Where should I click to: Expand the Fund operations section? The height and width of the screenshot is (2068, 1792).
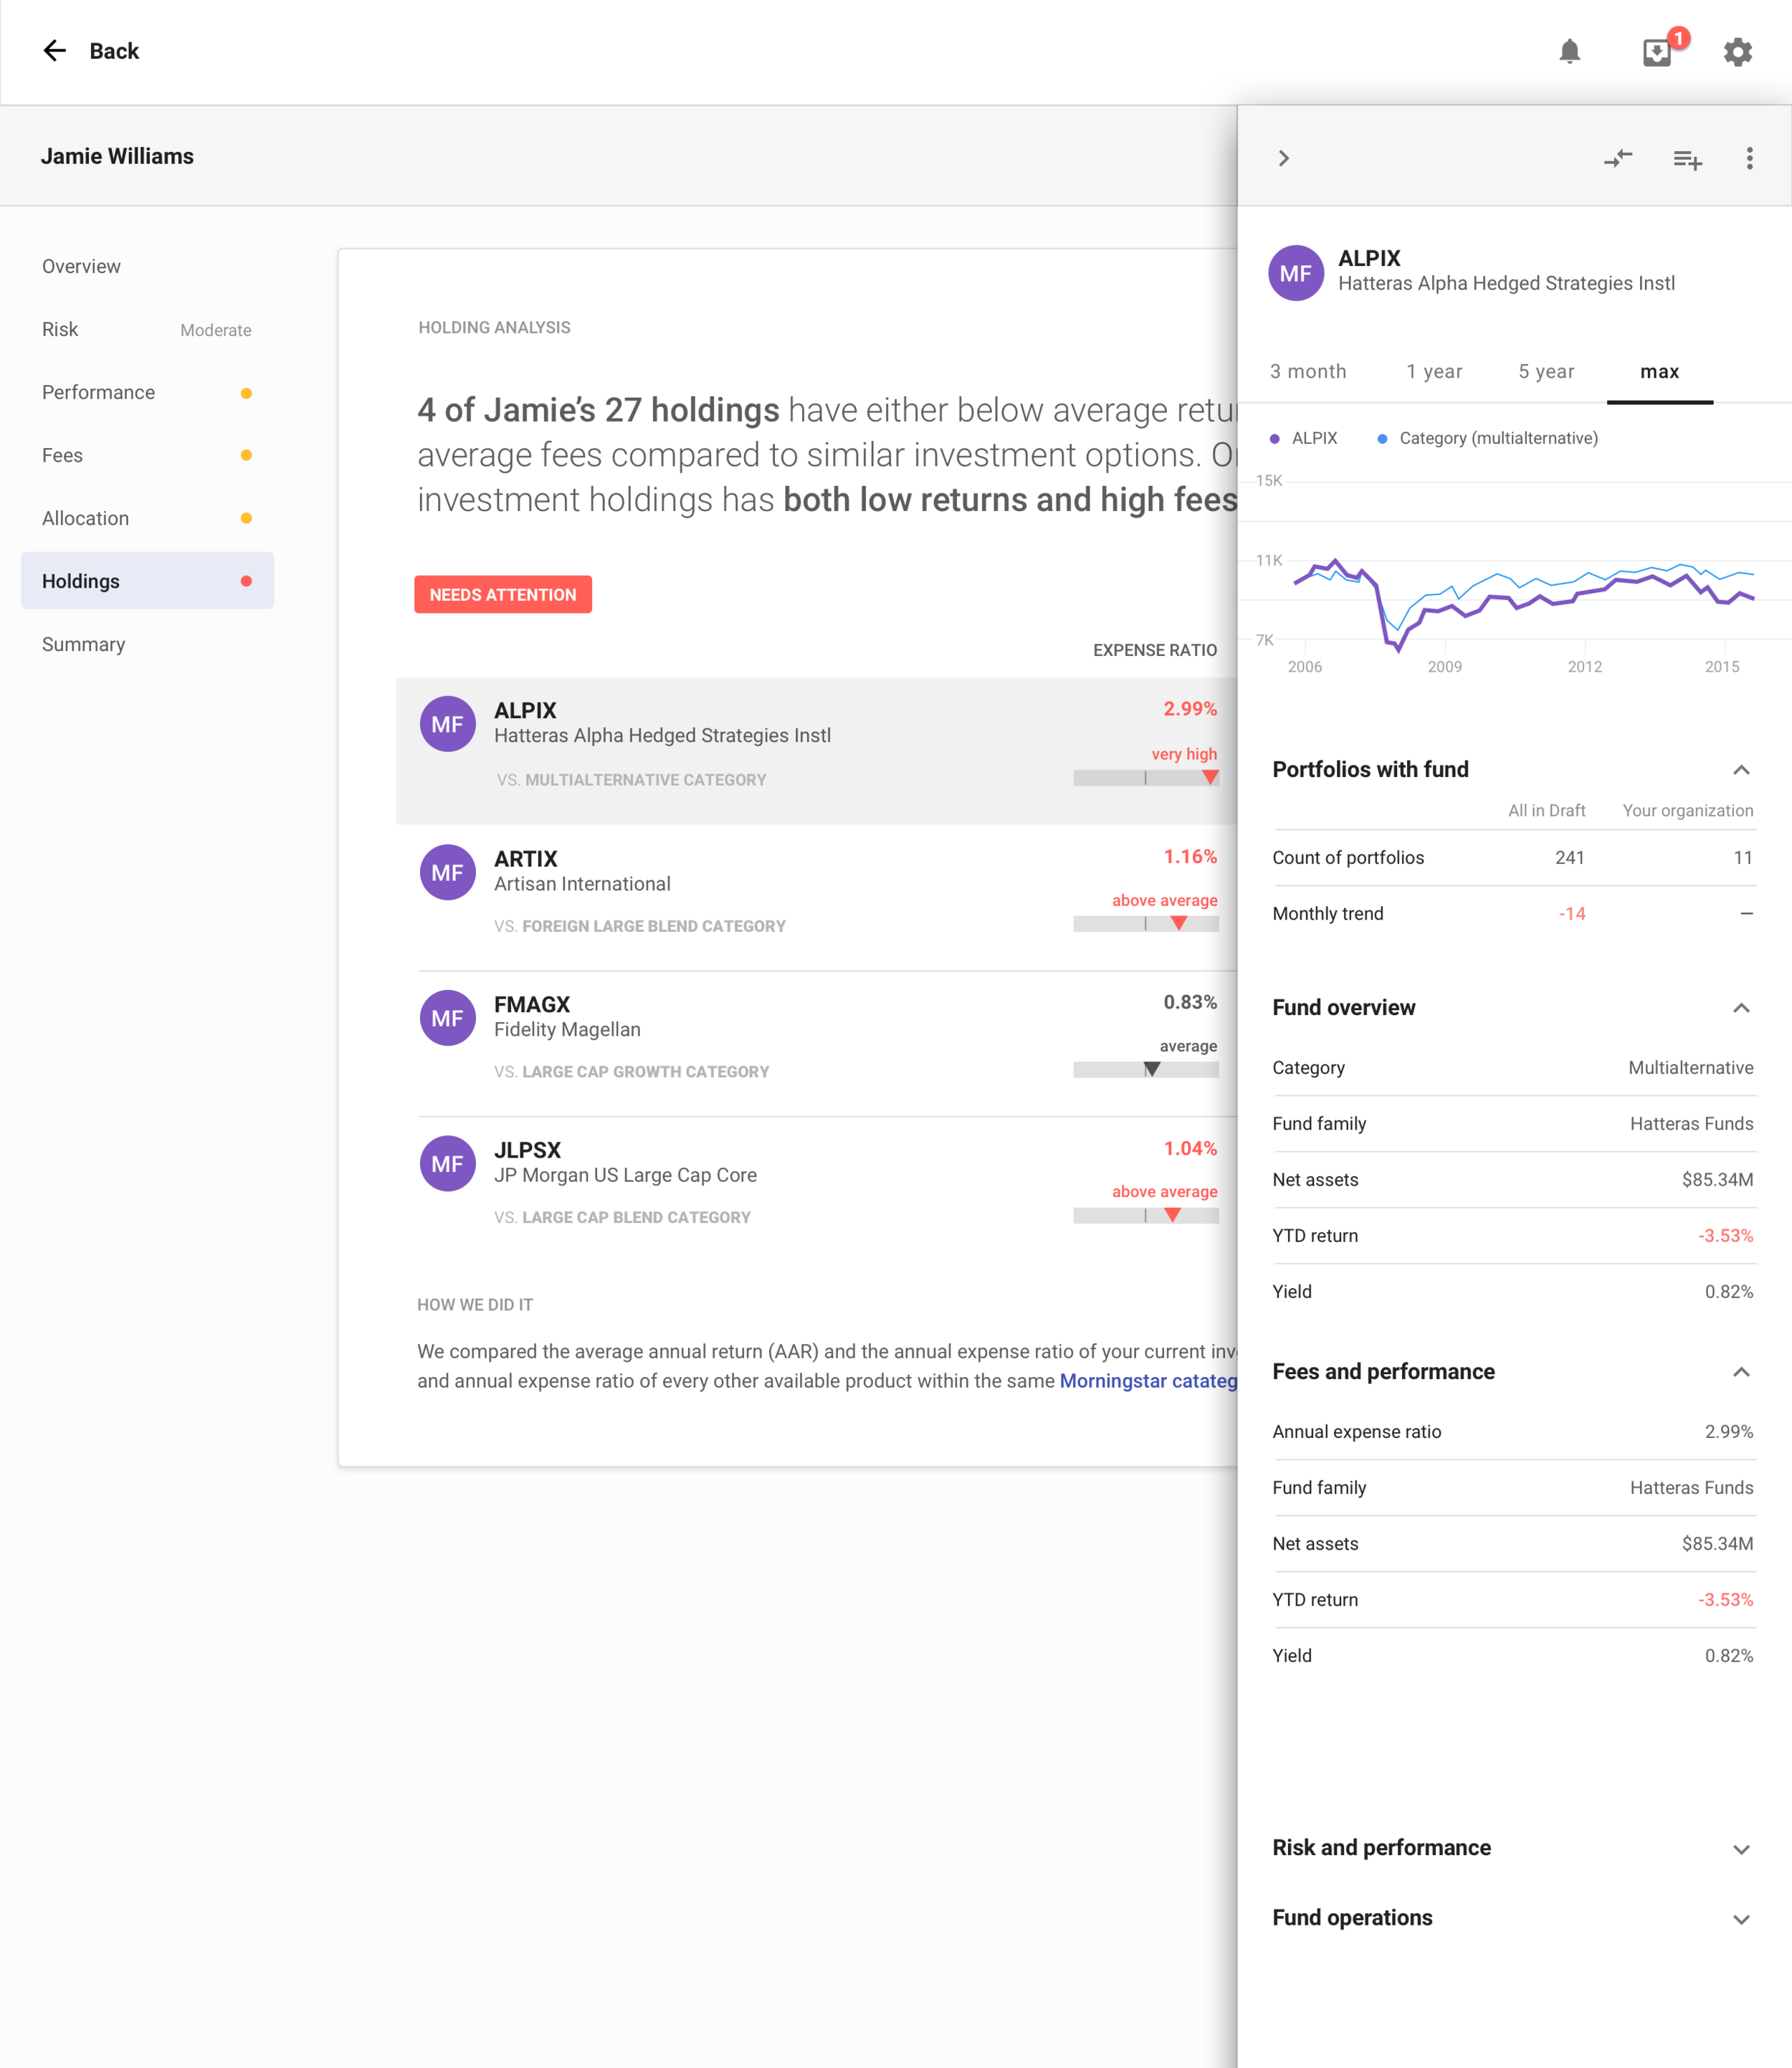point(1741,1919)
